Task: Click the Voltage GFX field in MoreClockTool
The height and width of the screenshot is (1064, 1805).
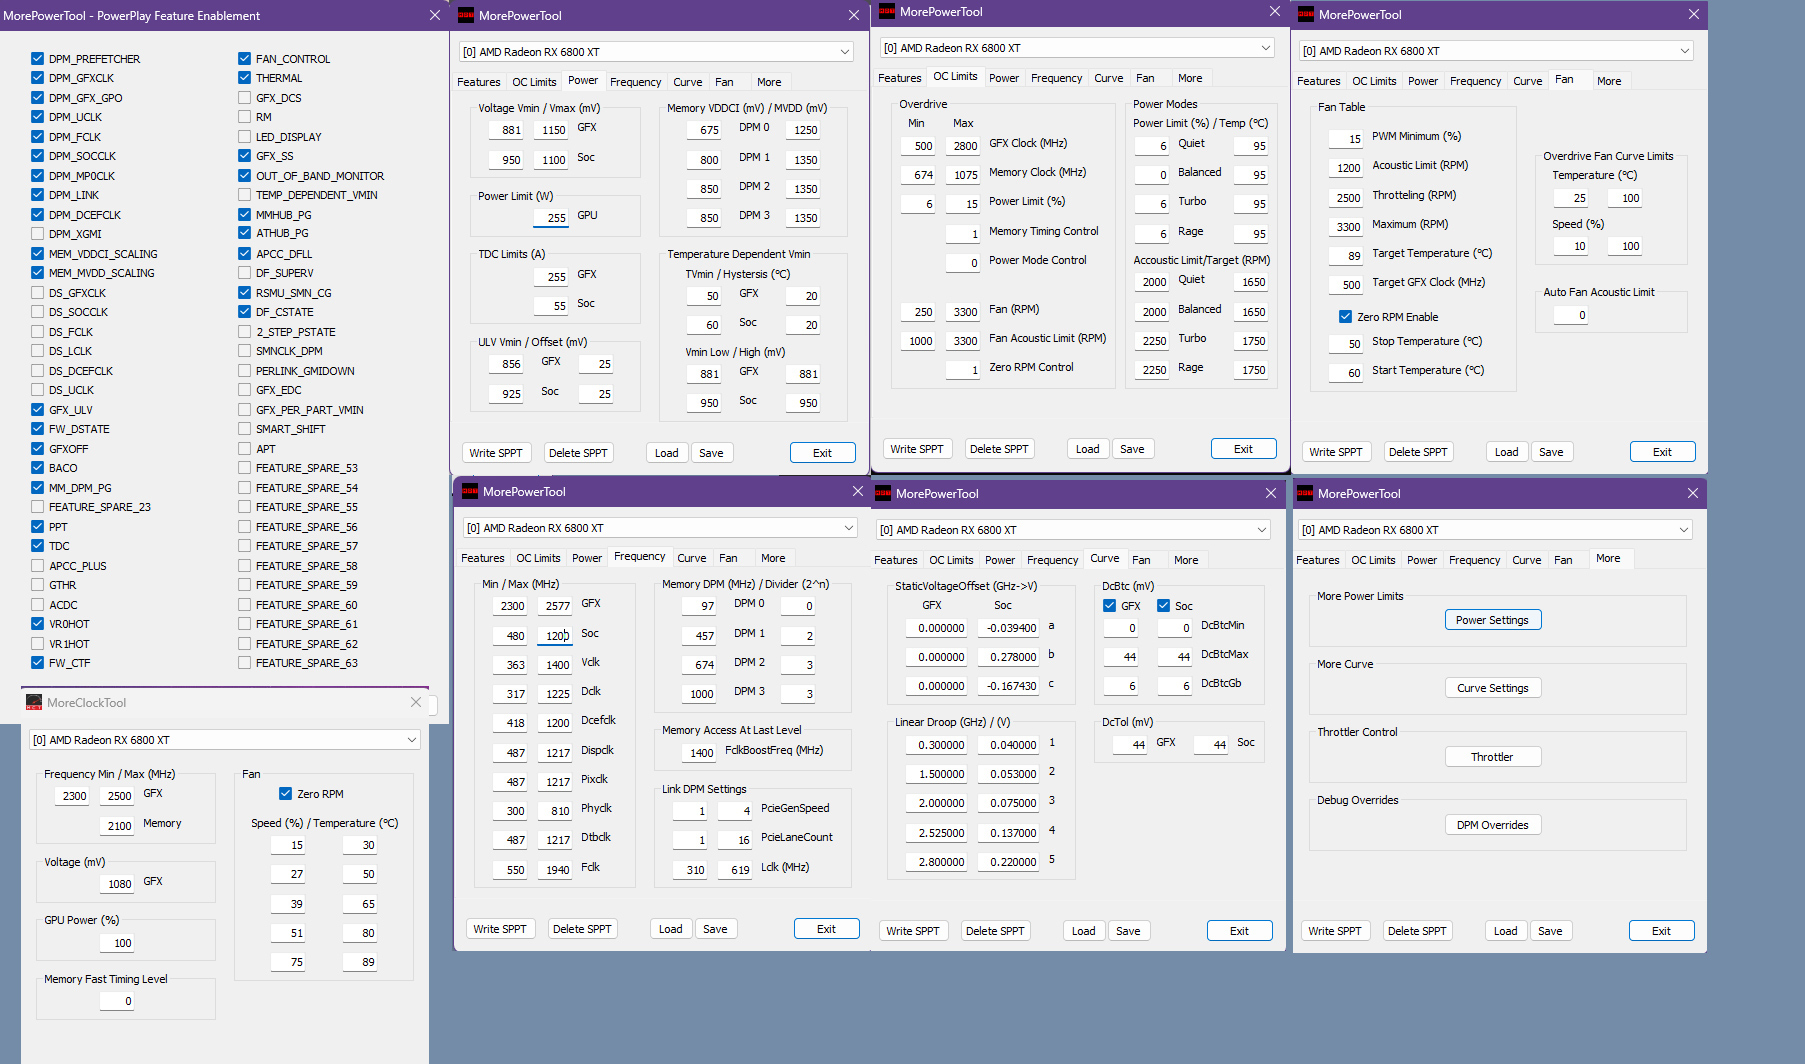Action: coord(117,884)
